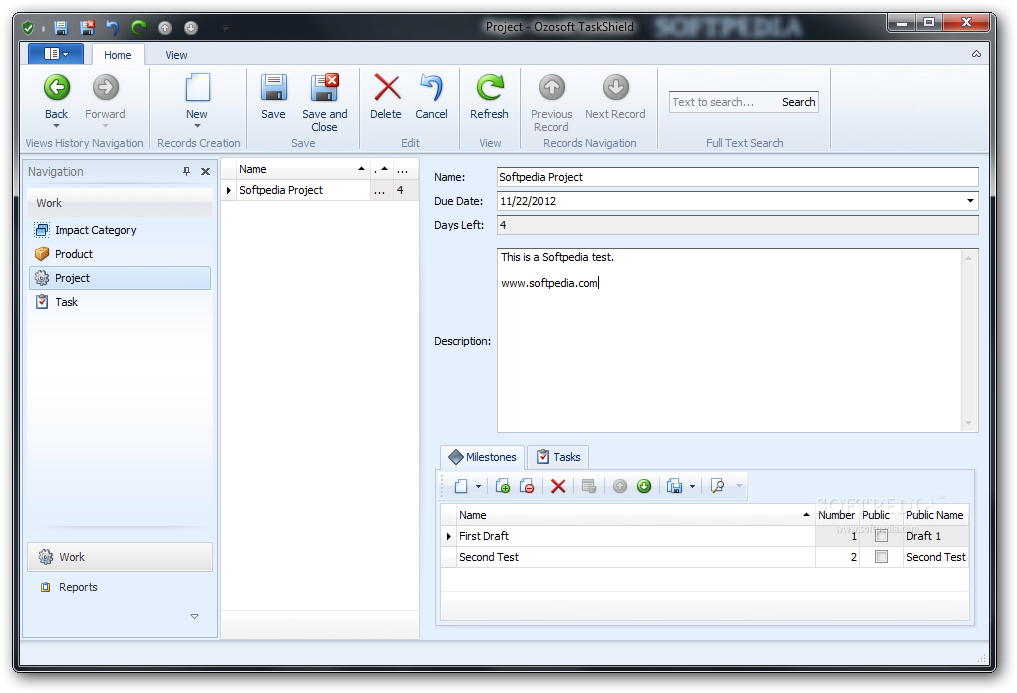Delete the record with red X

click(386, 96)
